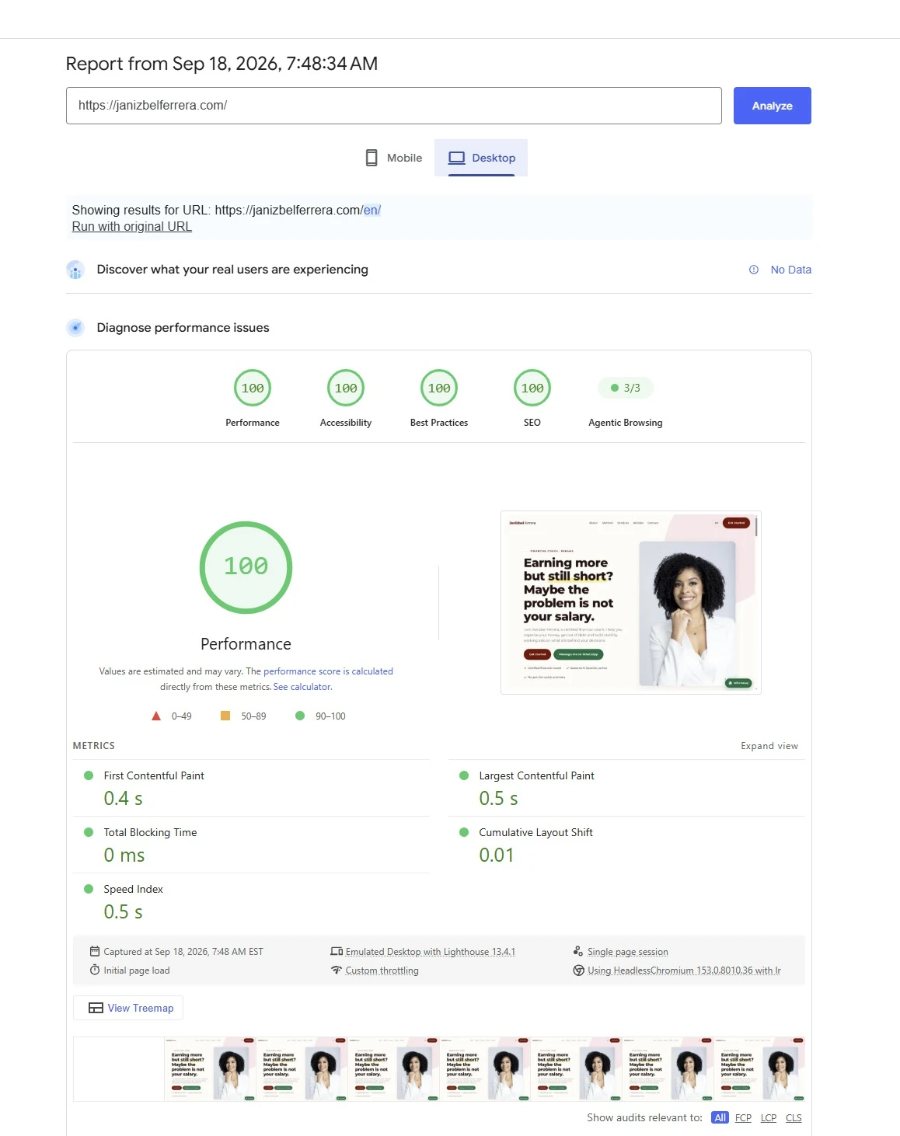Click the Speed Index metric
This screenshot has height=1136, width=900.
coord(251,902)
